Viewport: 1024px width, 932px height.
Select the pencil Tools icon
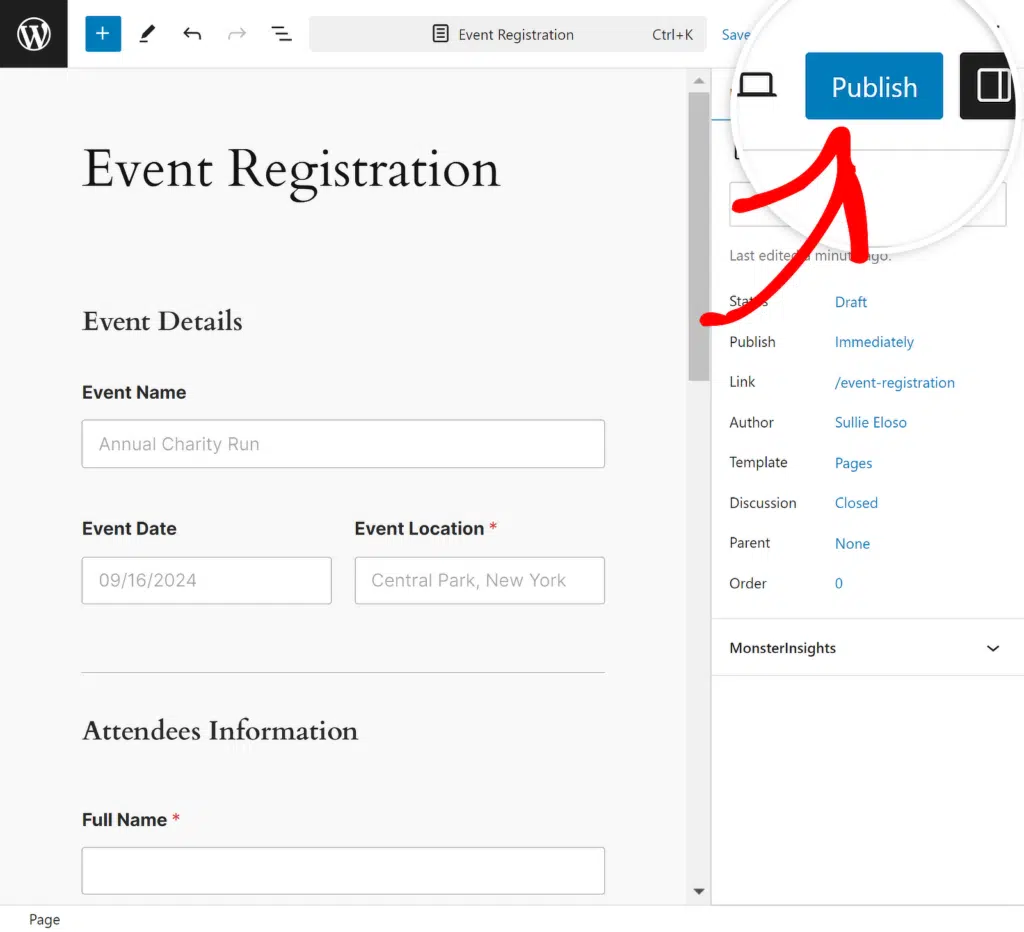(148, 33)
